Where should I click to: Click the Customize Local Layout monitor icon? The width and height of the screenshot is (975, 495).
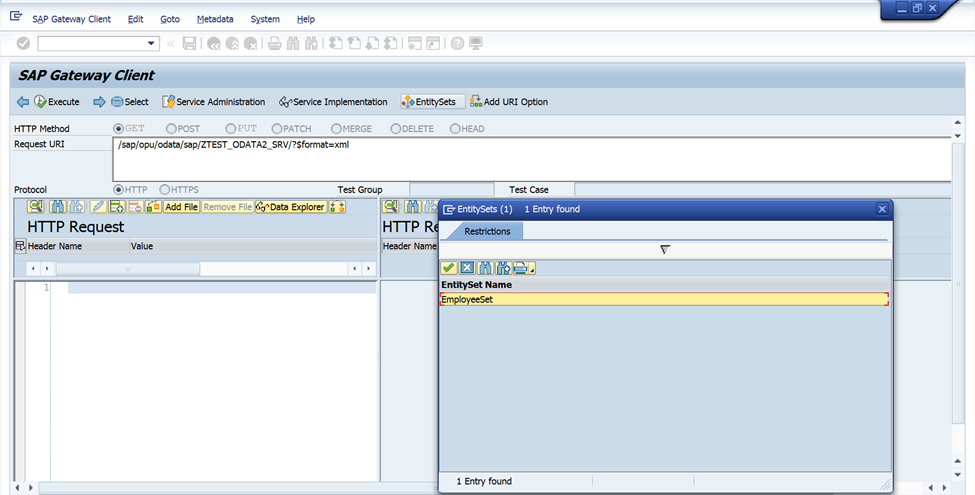[476, 44]
